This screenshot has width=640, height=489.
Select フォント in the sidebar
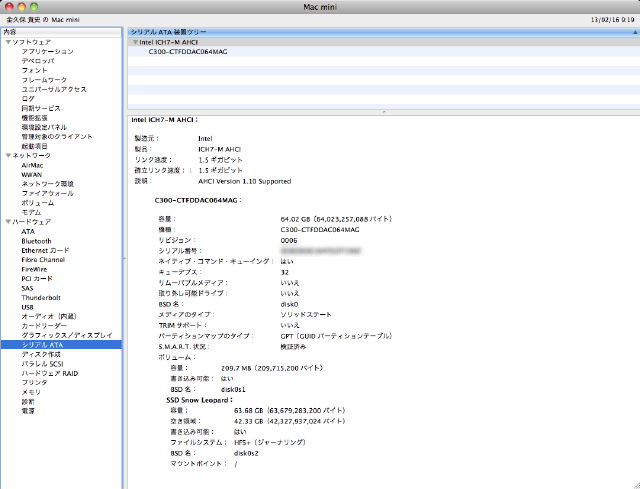pos(34,70)
